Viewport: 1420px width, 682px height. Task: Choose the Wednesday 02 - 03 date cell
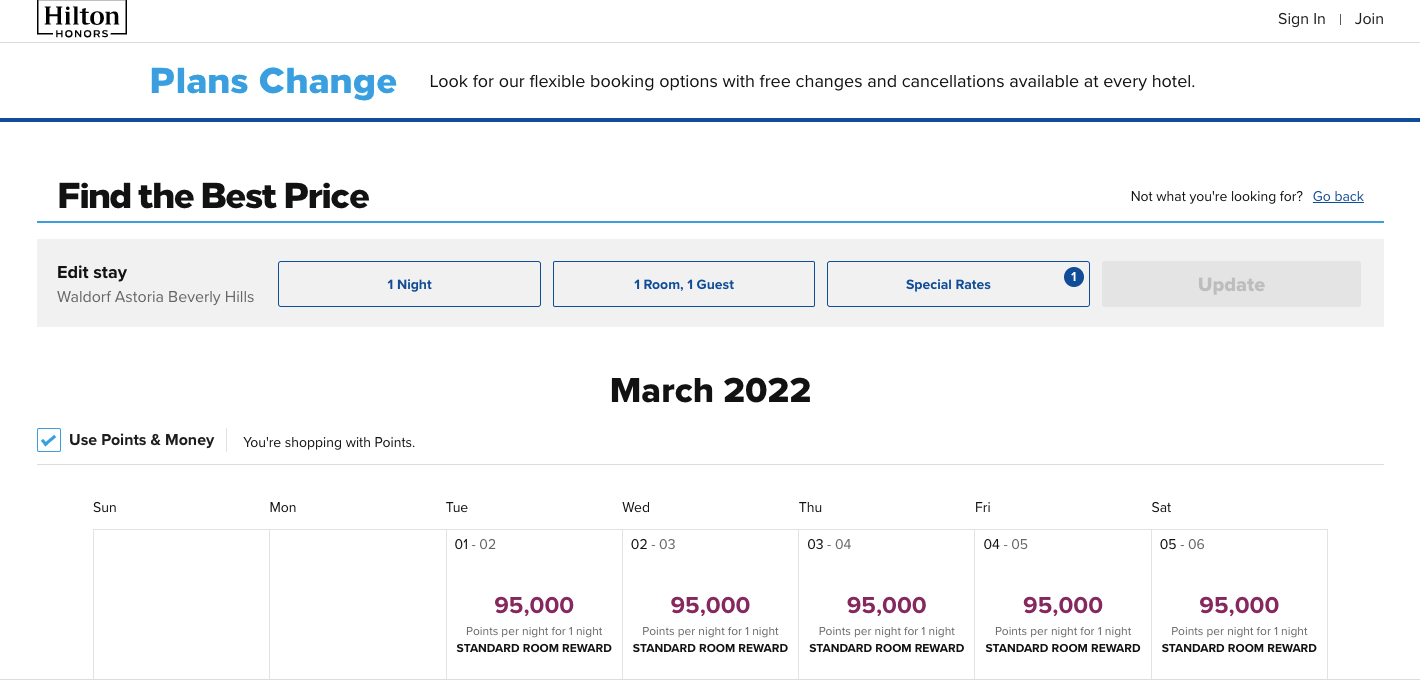coord(710,605)
